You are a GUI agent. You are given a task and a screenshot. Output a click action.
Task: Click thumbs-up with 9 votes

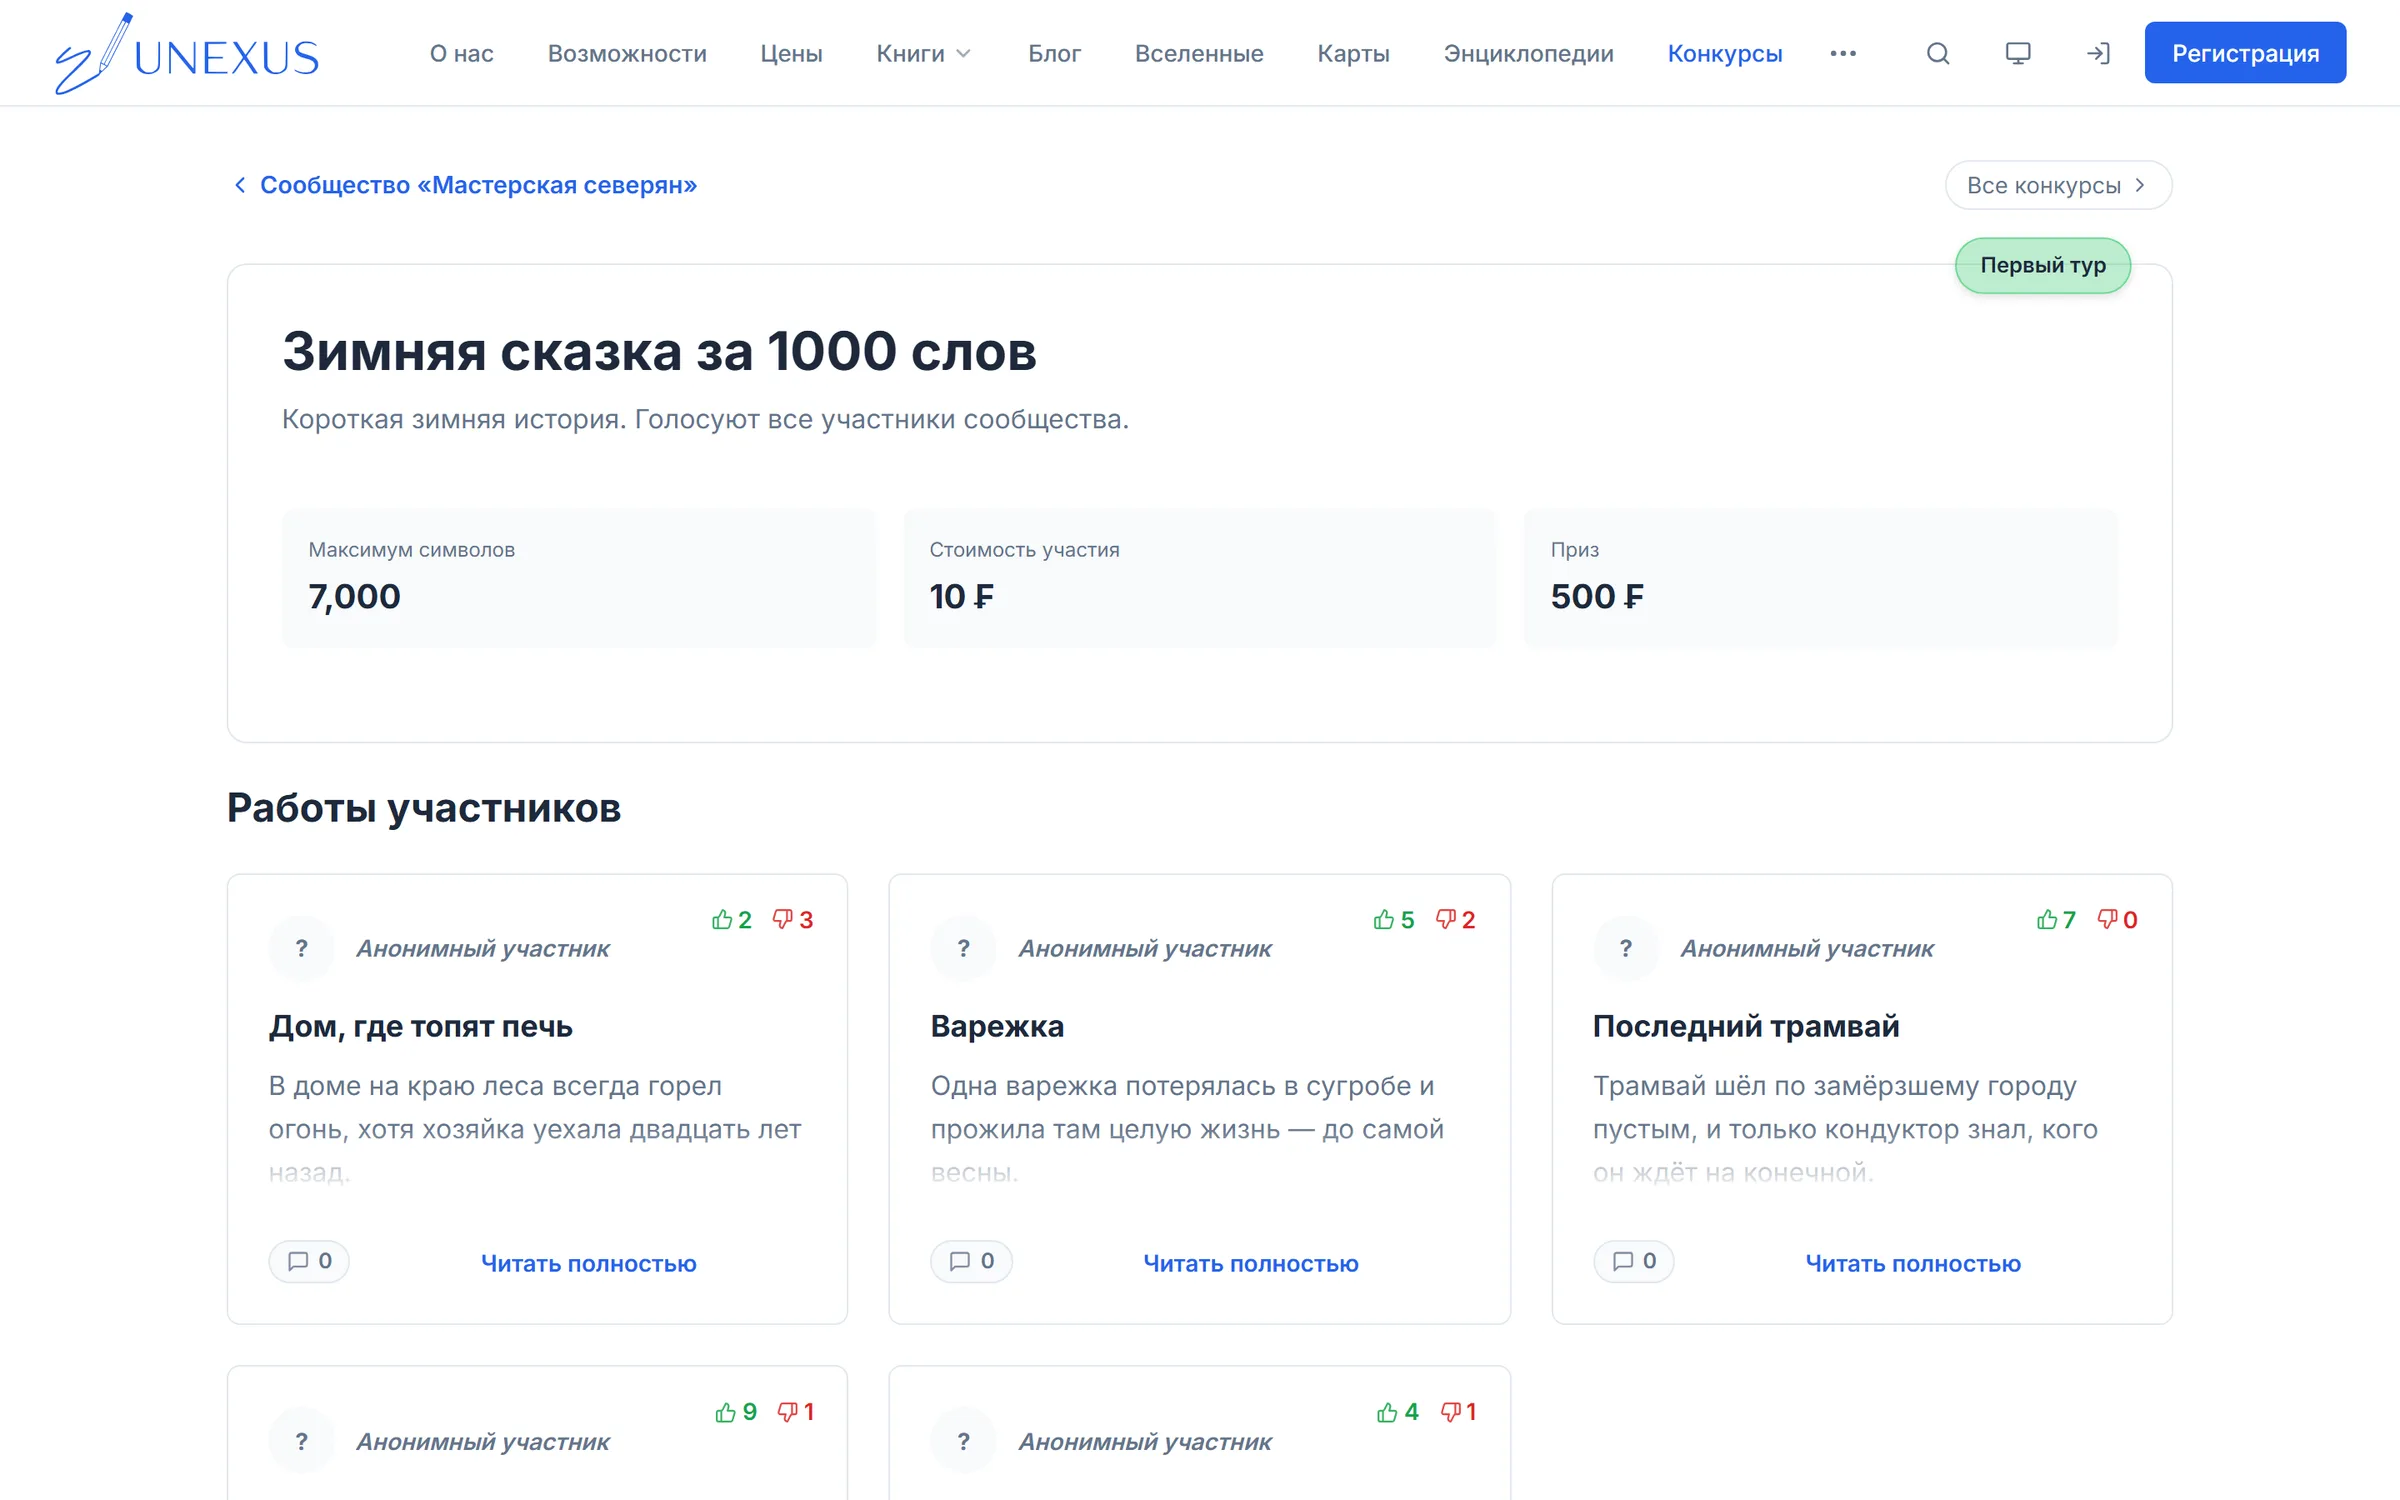[736, 1411]
